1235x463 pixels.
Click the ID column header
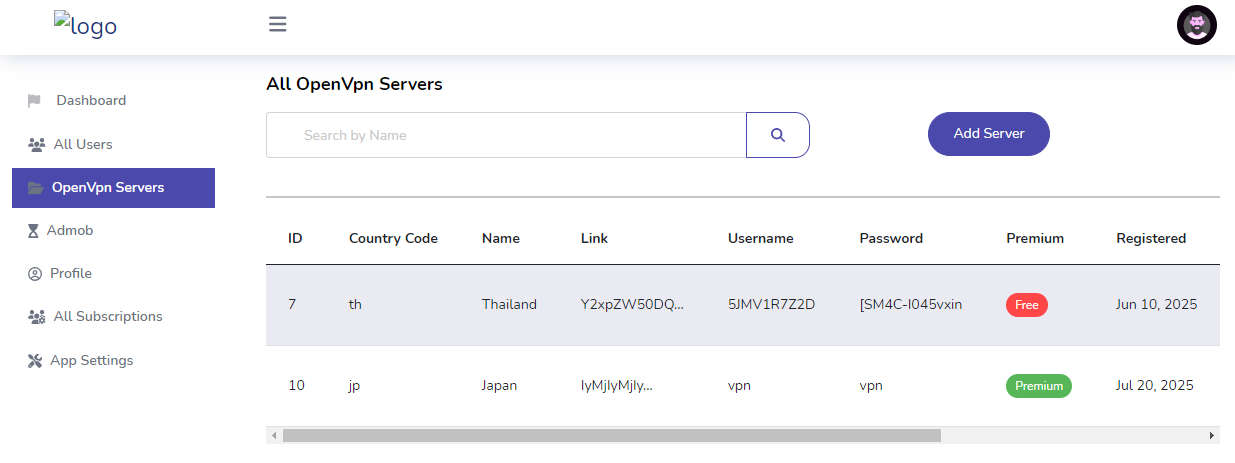295,239
